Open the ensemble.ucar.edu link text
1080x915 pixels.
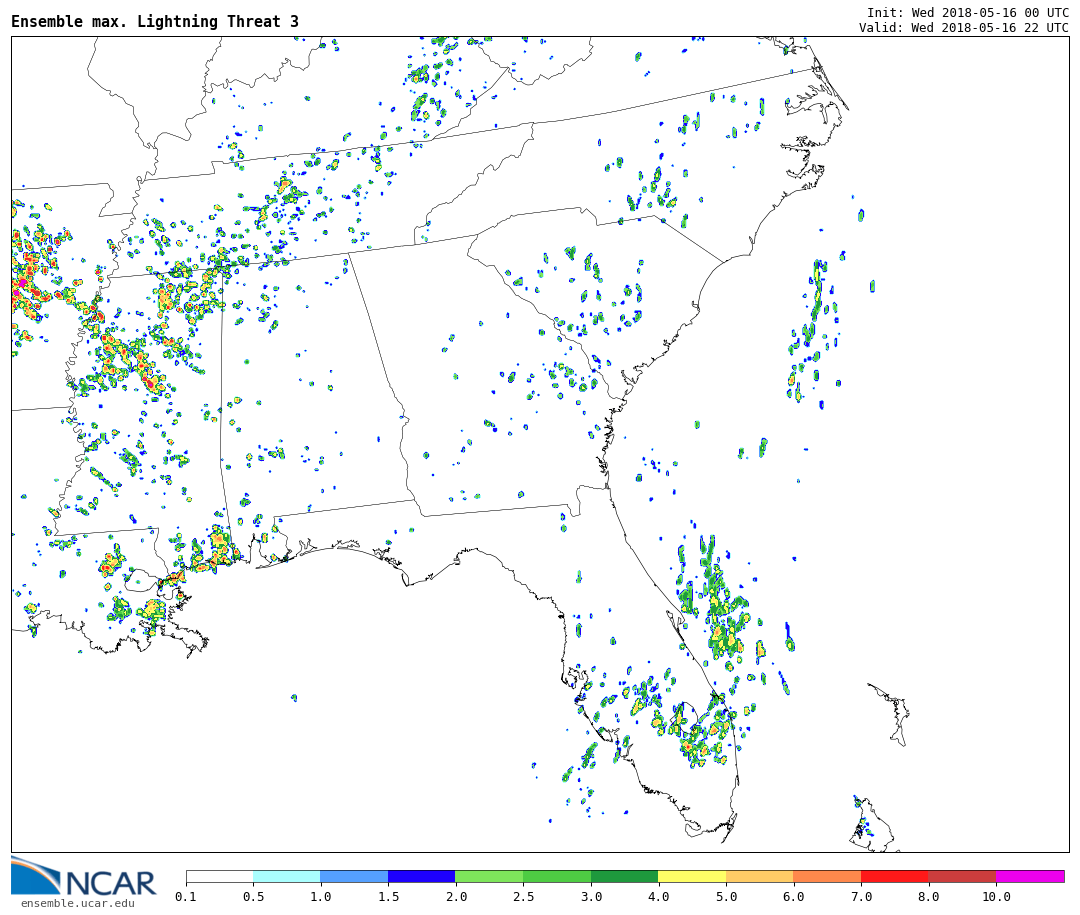pyautogui.click(x=77, y=904)
